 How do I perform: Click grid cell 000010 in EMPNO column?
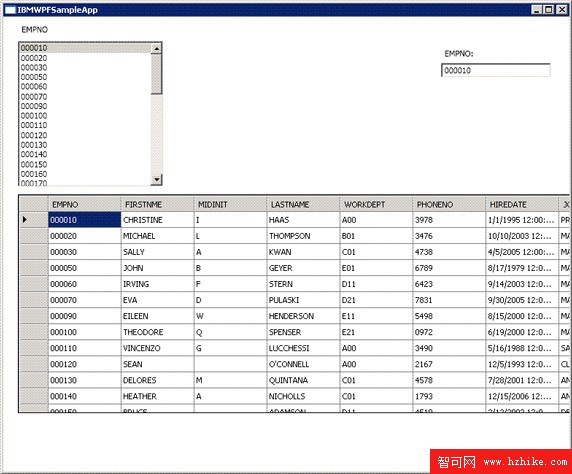click(x=84, y=220)
